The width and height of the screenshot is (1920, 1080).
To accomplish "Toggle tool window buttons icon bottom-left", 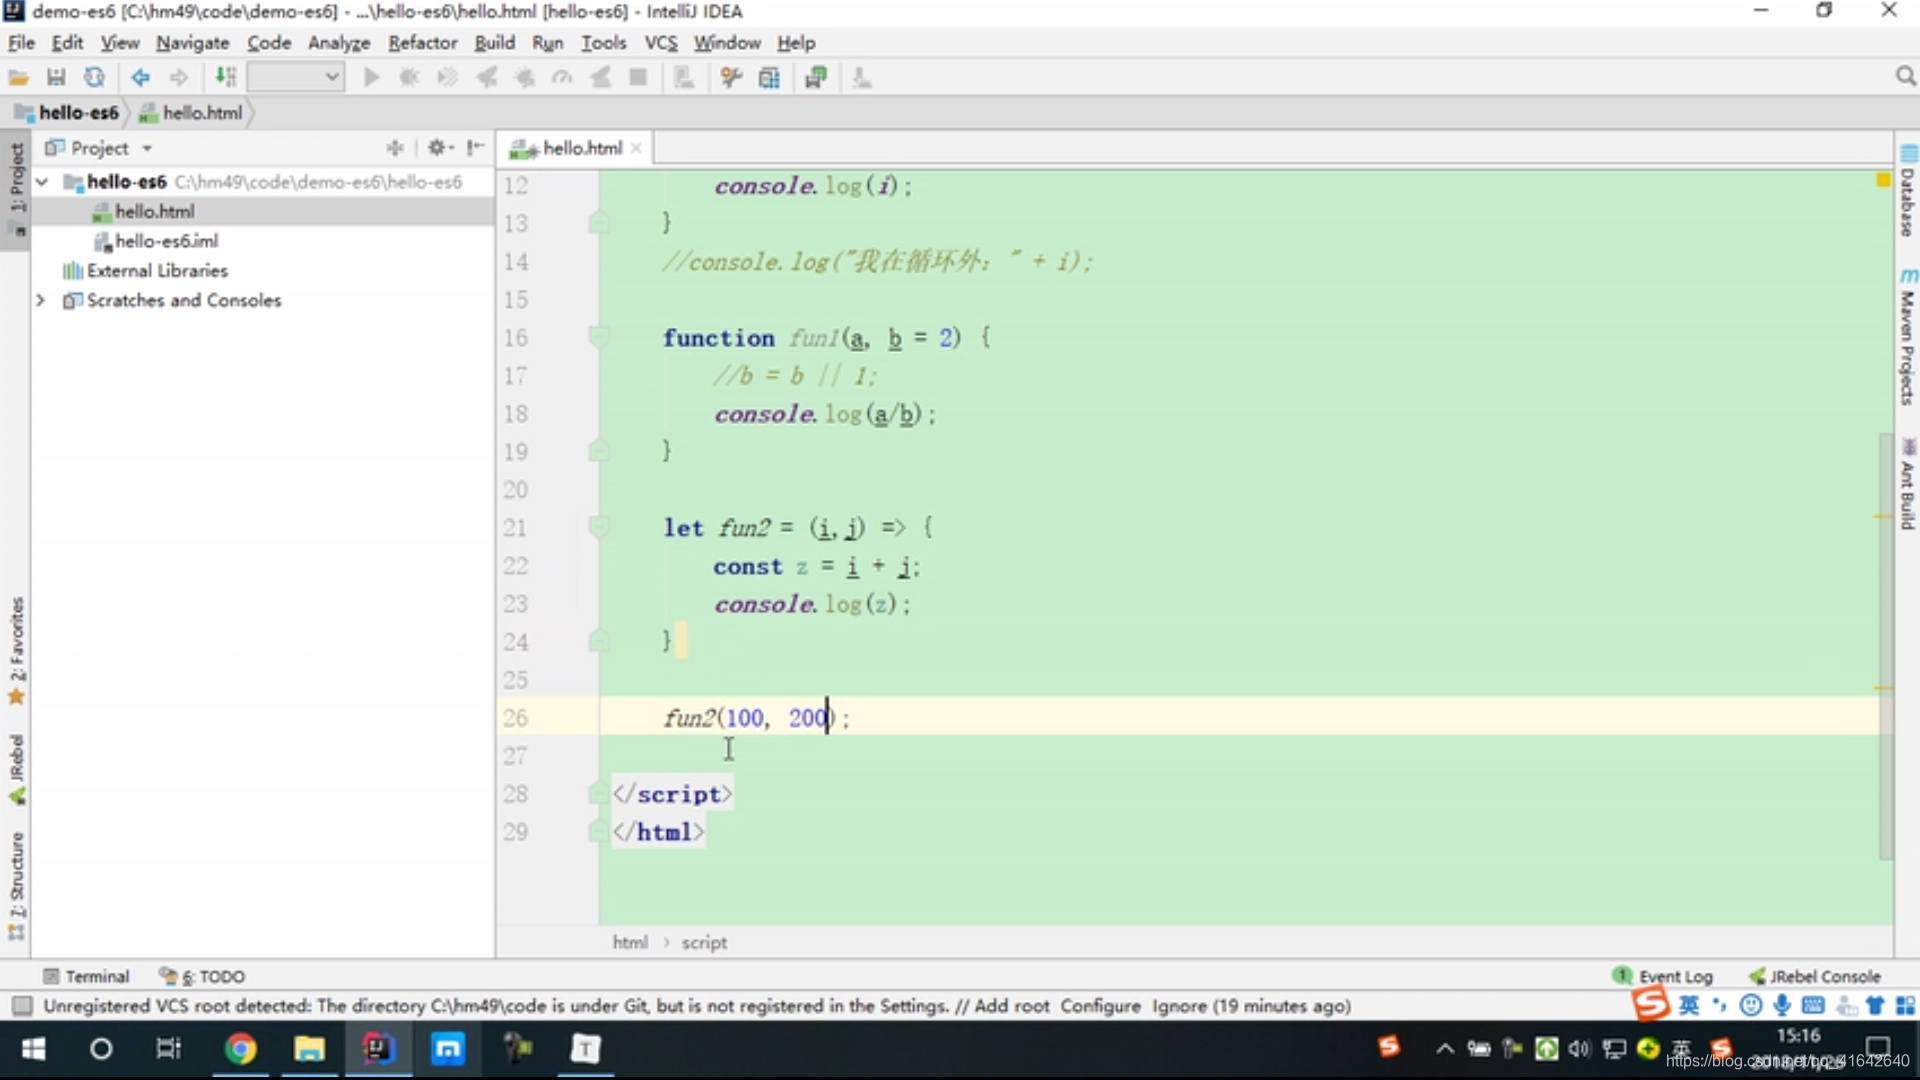I will coord(22,1006).
